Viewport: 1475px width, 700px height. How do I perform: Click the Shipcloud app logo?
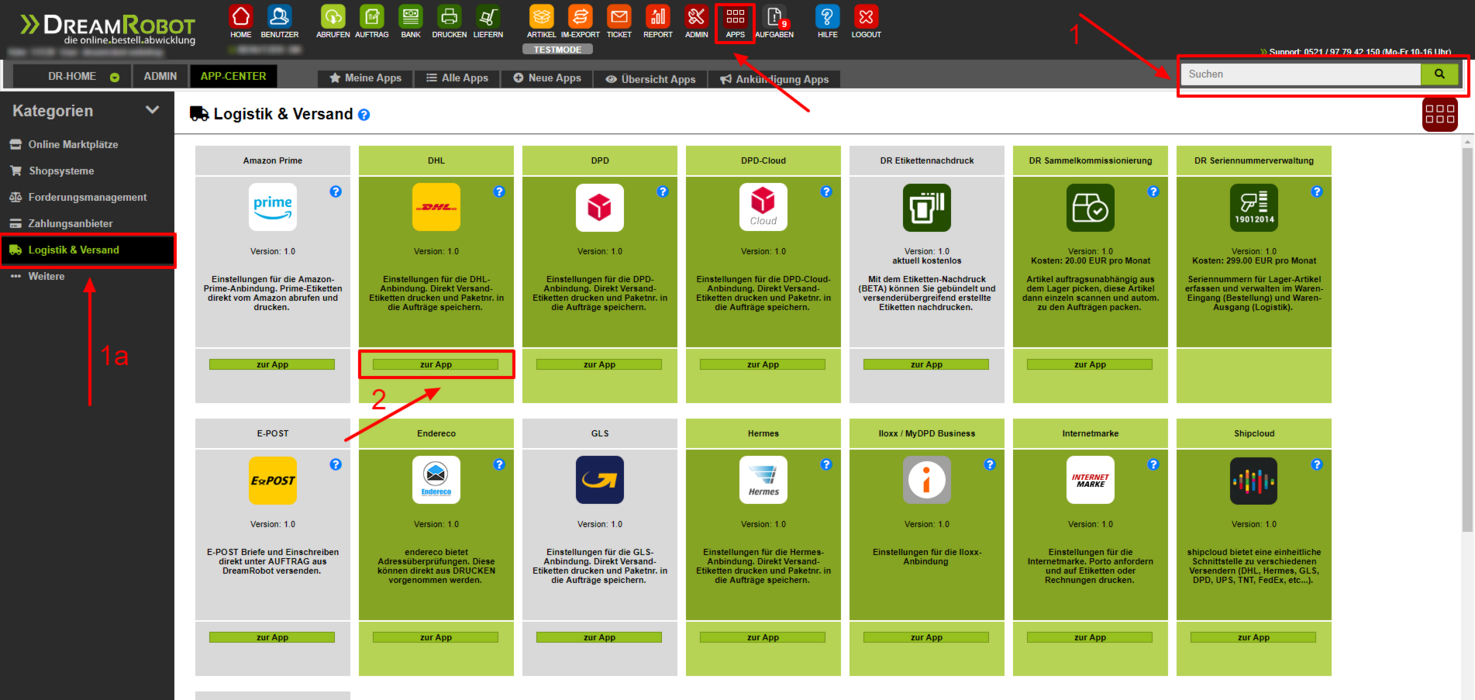tap(1254, 480)
